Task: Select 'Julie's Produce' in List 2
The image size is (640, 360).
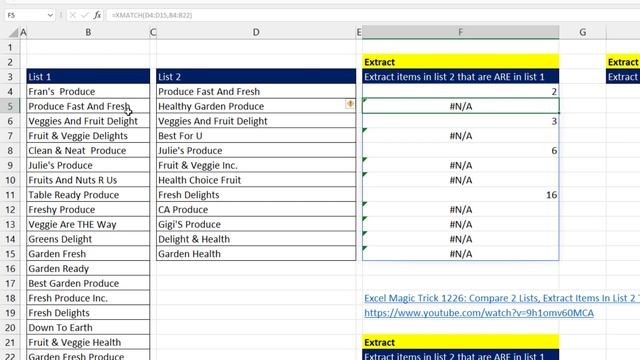Action: [256, 150]
